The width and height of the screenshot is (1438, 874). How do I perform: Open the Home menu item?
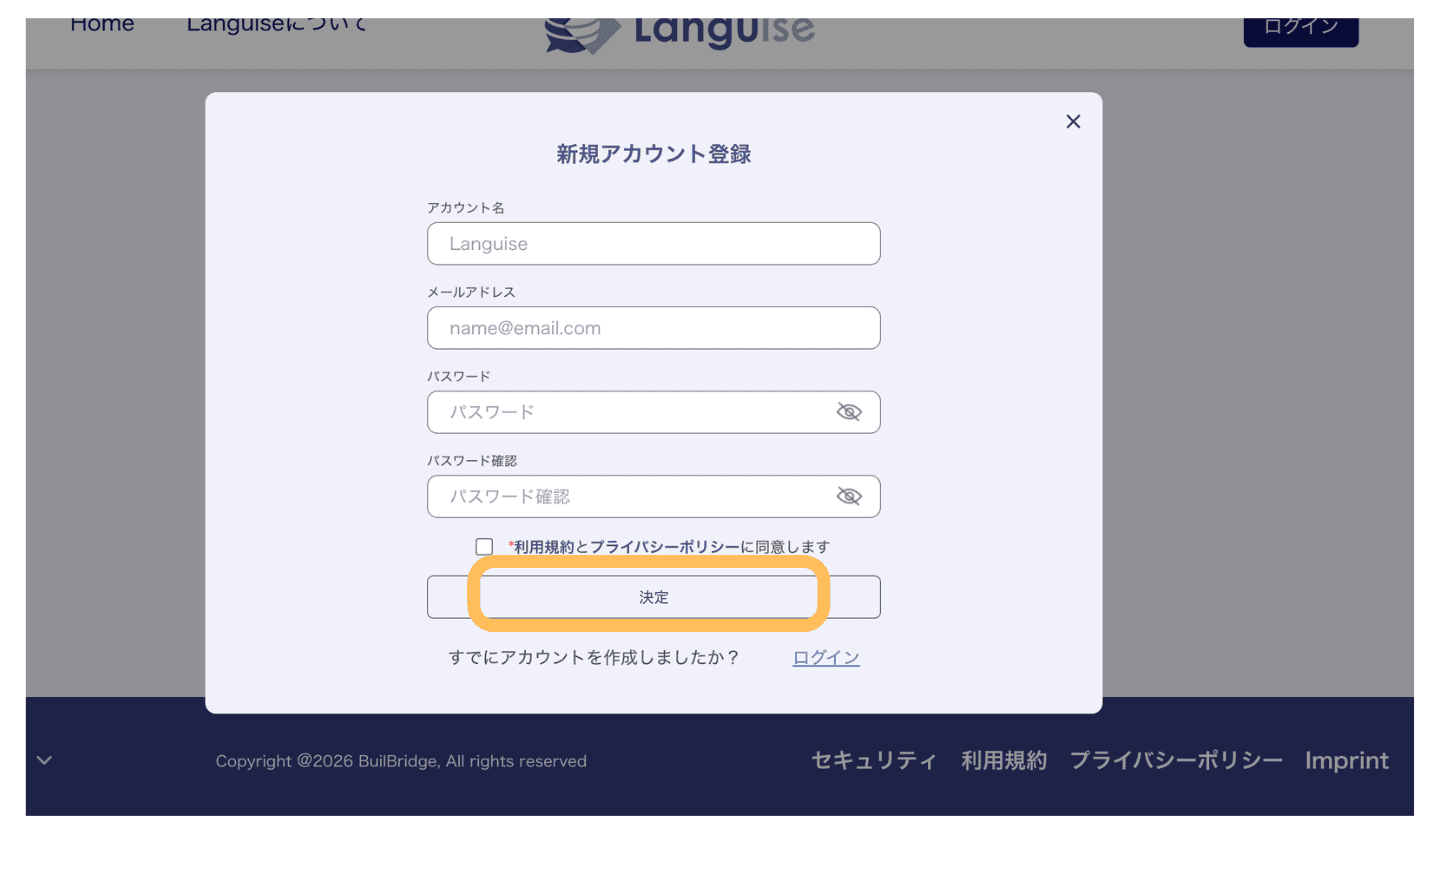tap(102, 25)
